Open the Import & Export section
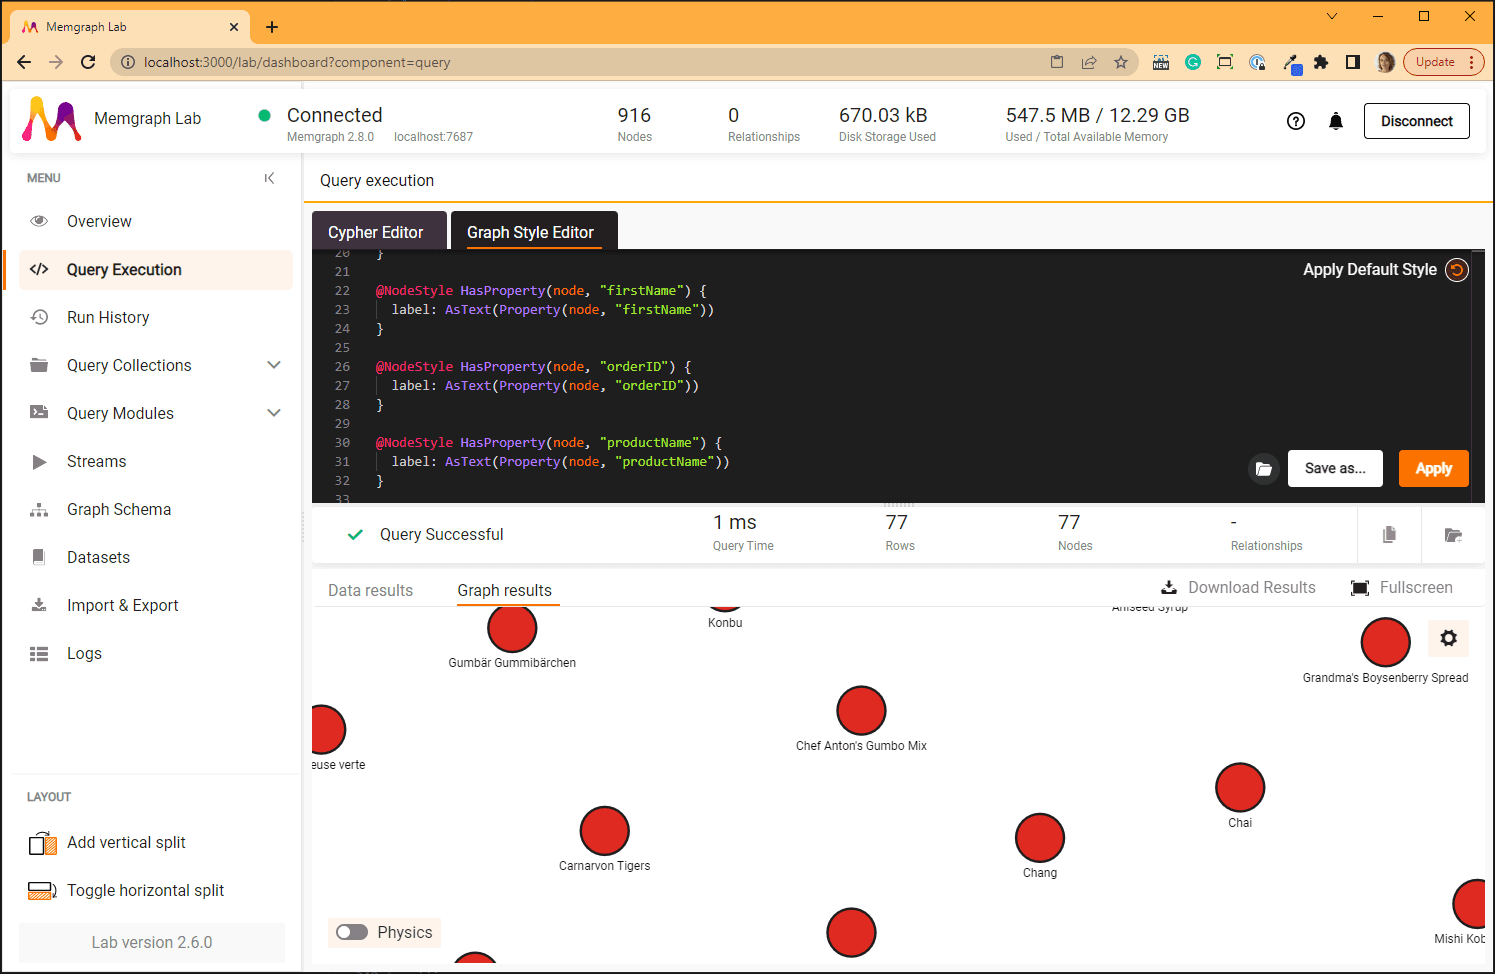Viewport: 1495px width, 974px height. [x=122, y=605]
